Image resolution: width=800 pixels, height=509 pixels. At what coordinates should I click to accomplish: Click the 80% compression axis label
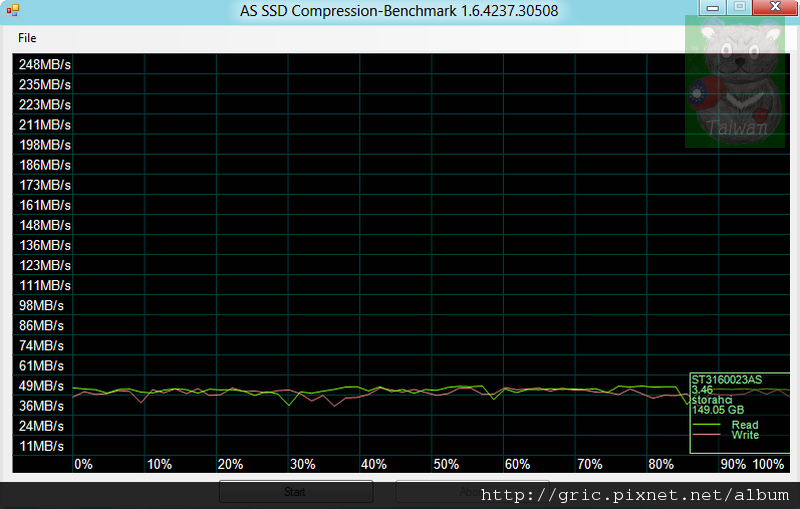(x=661, y=464)
